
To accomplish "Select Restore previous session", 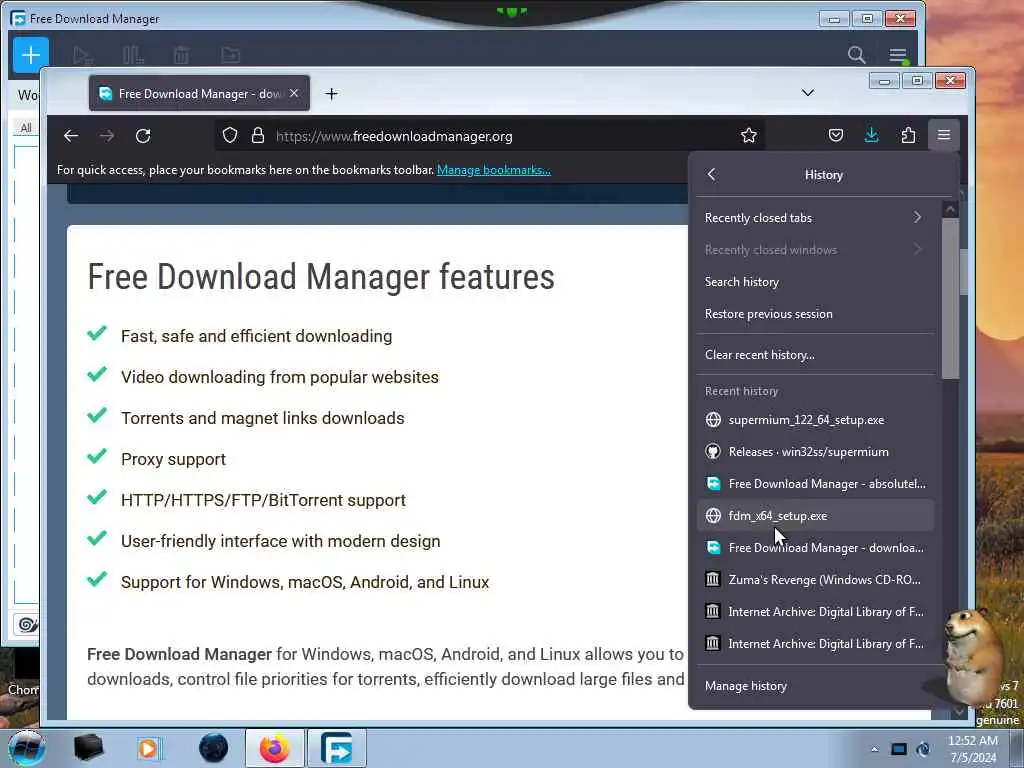I will point(814,313).
